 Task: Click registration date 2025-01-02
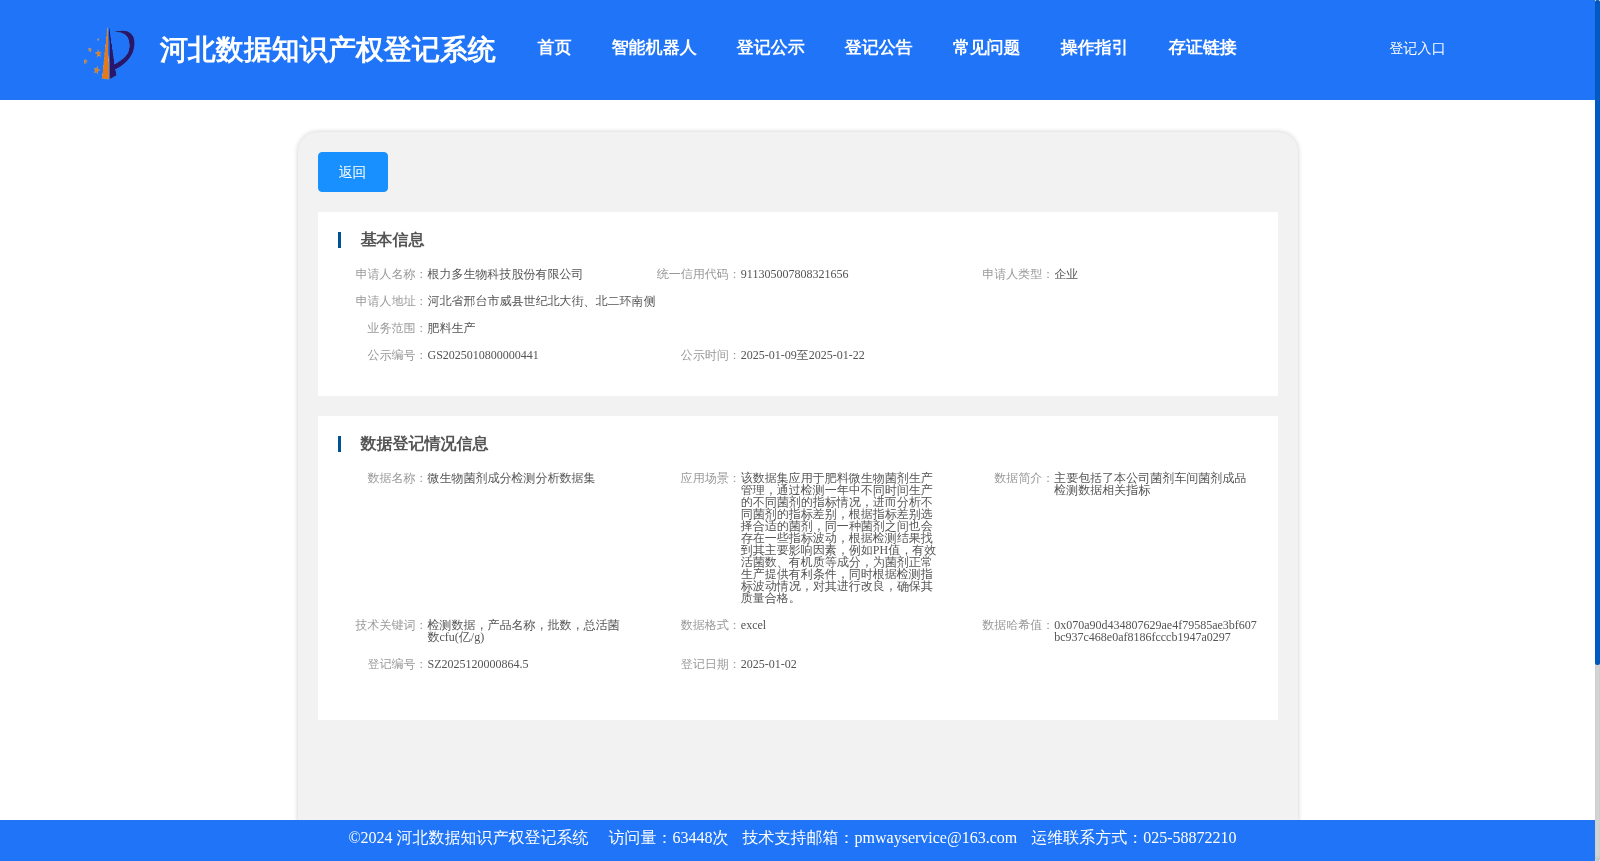point(768,664)
